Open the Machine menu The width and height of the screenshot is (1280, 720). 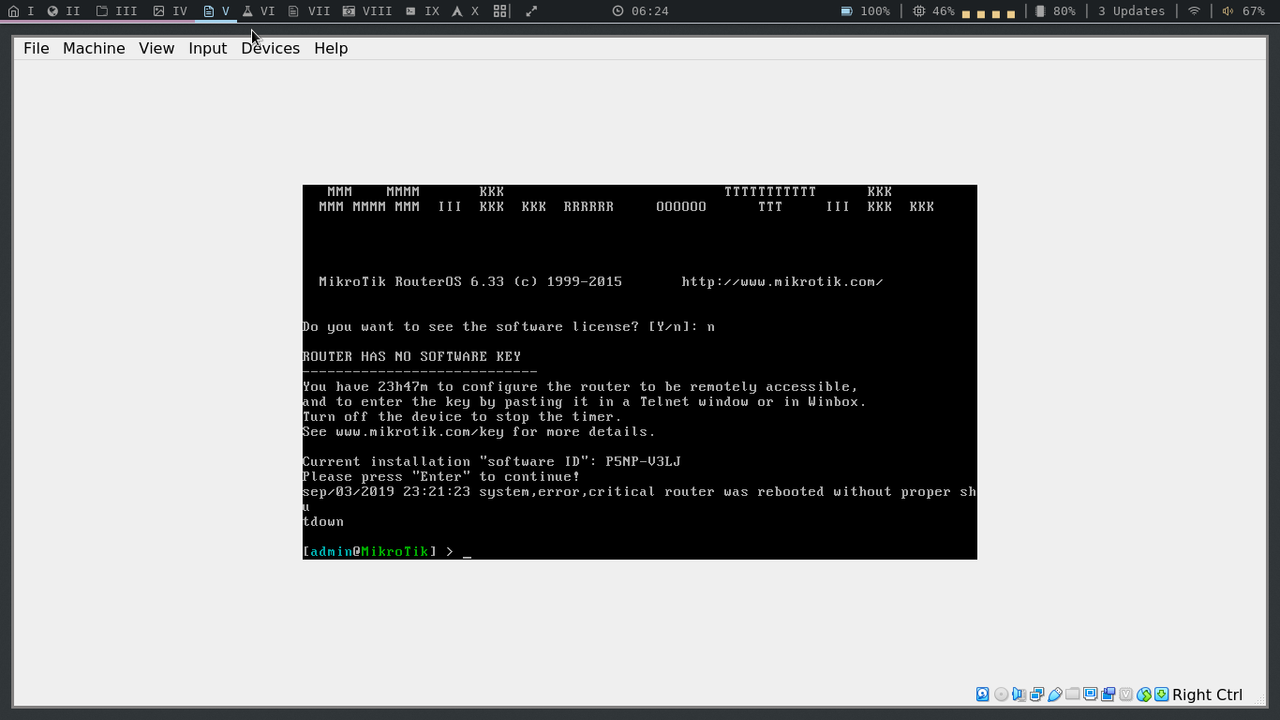coord(94,48)
